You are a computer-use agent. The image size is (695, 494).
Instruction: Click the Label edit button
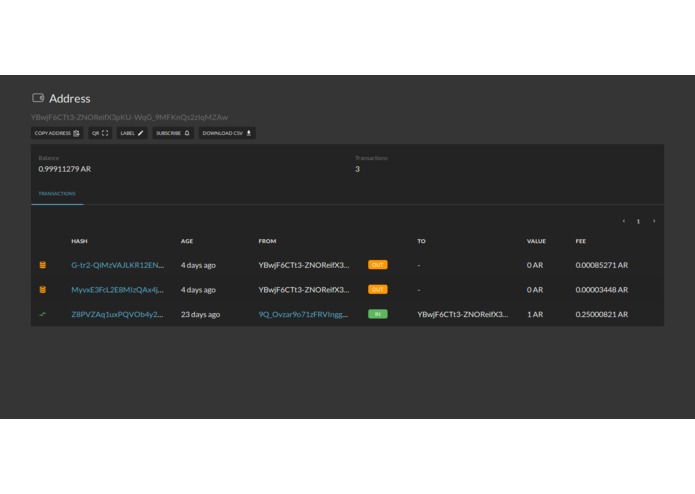pos(132,133)
